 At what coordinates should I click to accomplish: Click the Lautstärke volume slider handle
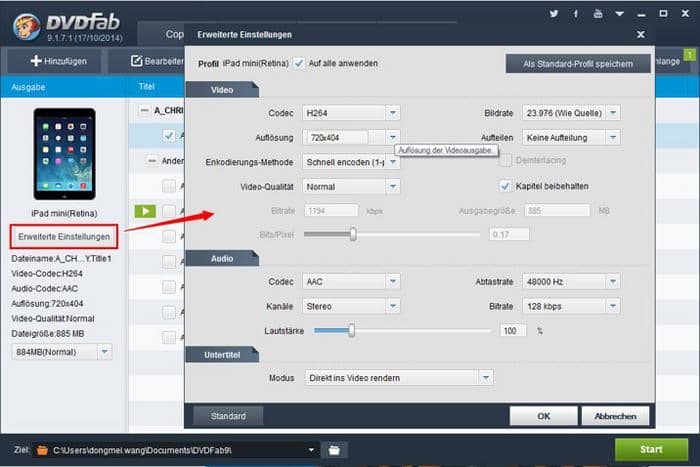tap(352, 330)
